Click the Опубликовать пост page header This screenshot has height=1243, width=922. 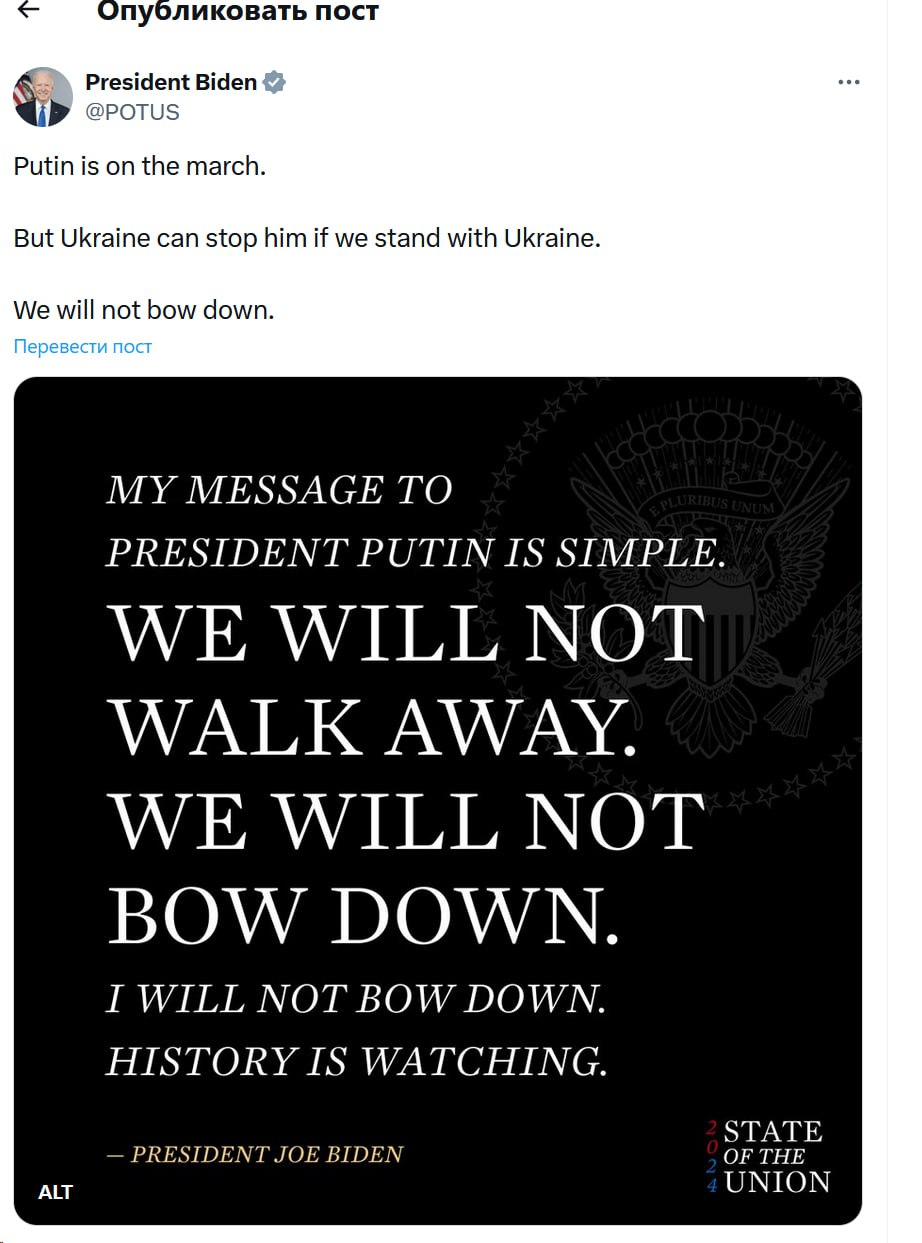click(238, 12)
